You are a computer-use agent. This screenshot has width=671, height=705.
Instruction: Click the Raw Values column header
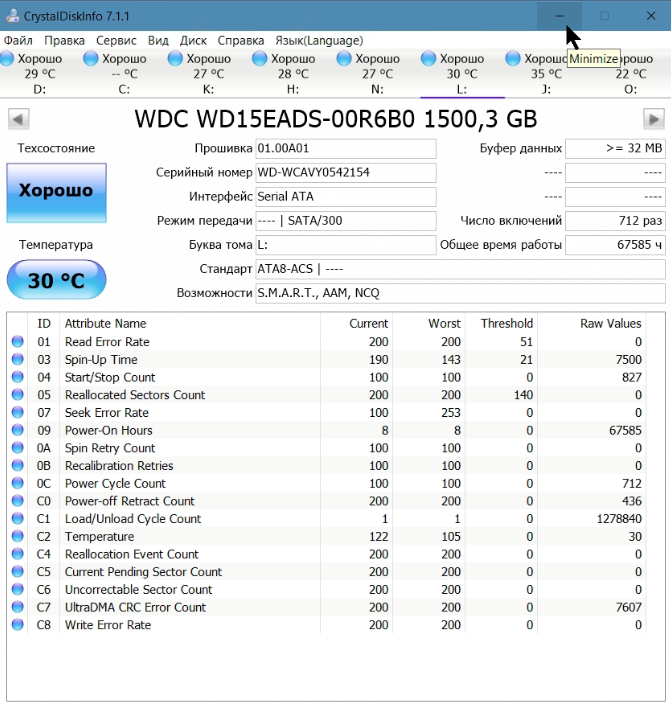tap(610, 323)
